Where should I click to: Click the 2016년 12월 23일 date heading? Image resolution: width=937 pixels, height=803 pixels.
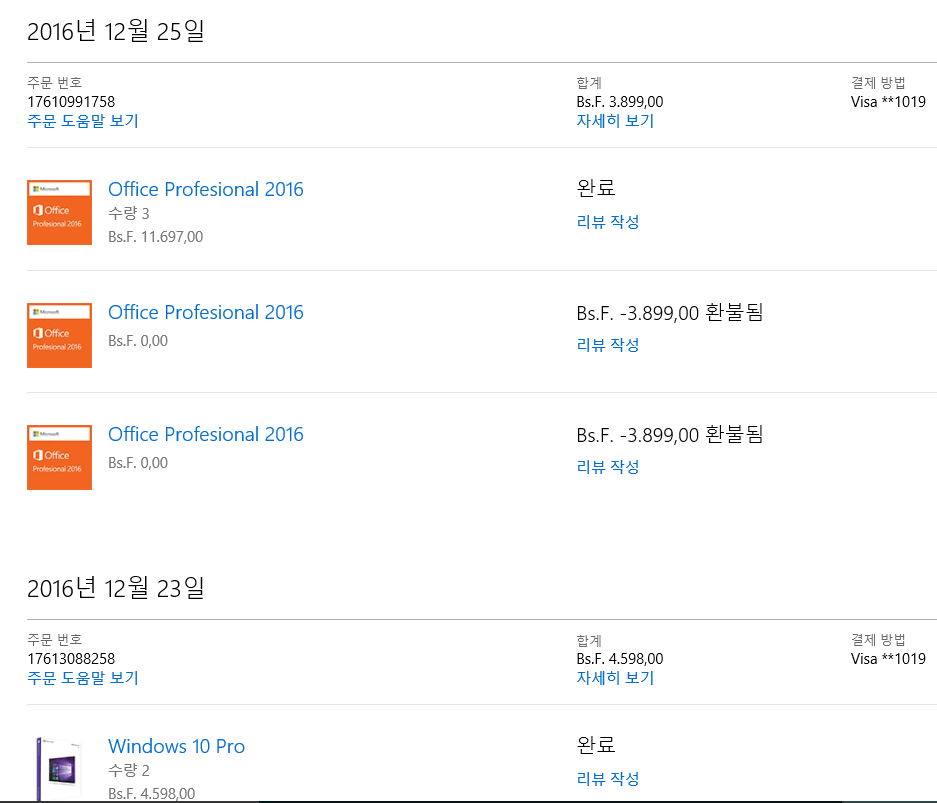click(x=115, y=588)
